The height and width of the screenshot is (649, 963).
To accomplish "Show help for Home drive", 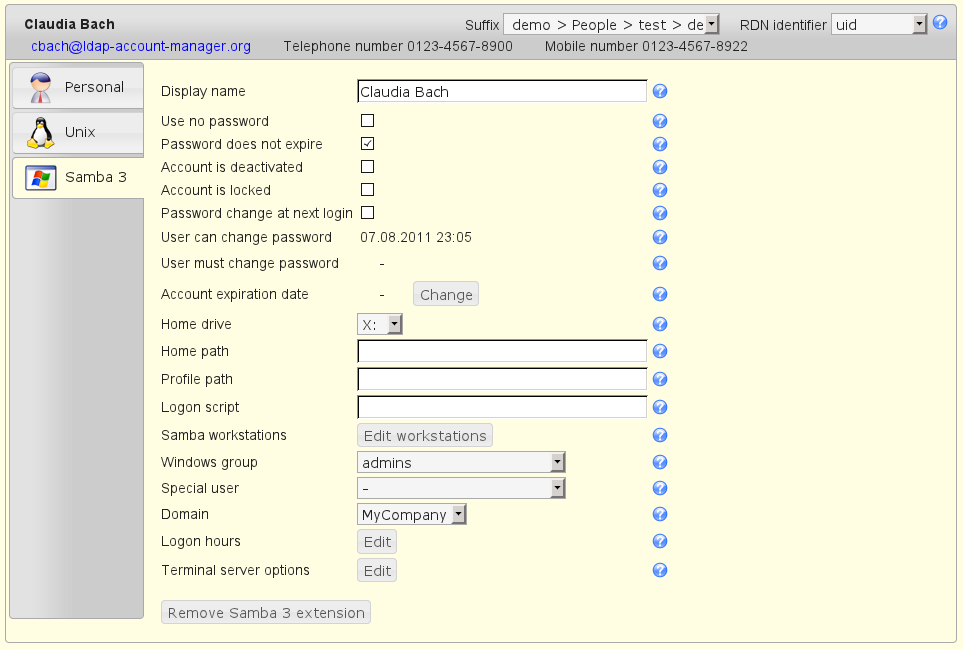I will click(x=660, y=324).
